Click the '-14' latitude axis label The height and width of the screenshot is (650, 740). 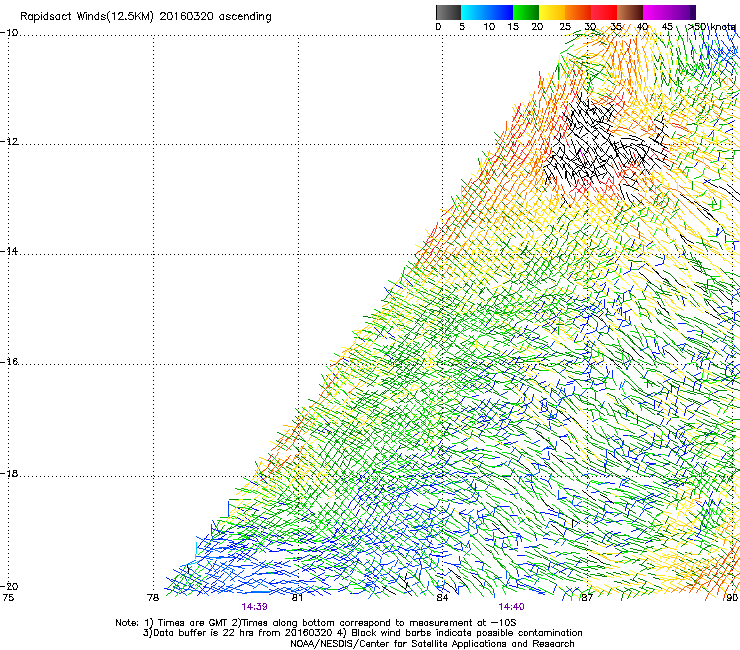pyautogui.click(x=9, y=251)
